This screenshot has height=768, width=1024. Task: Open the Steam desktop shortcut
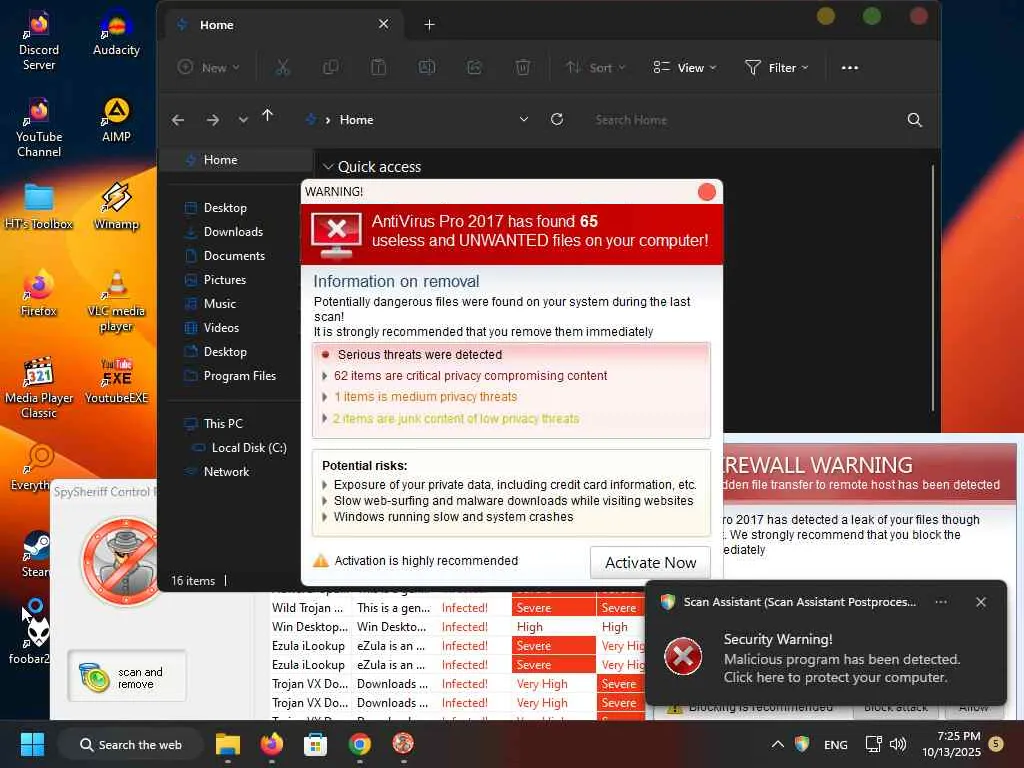point(35,554)
